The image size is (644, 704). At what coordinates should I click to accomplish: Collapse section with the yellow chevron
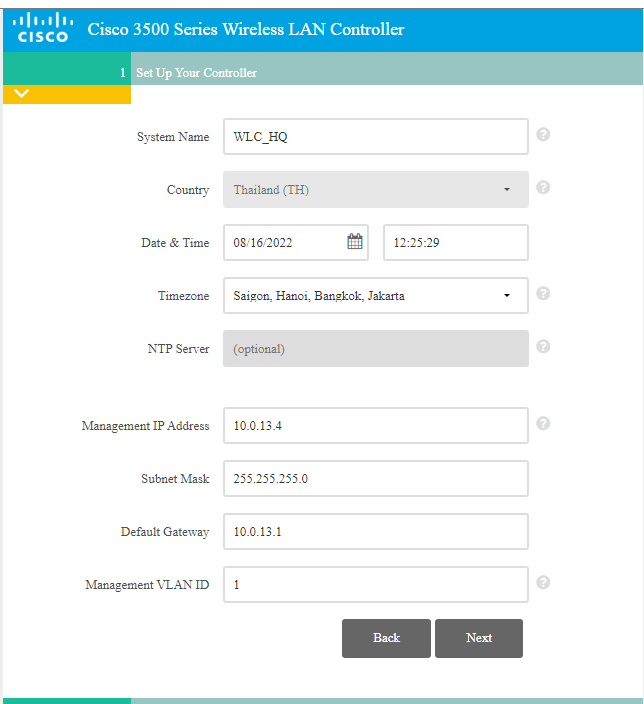pos(23,94)
